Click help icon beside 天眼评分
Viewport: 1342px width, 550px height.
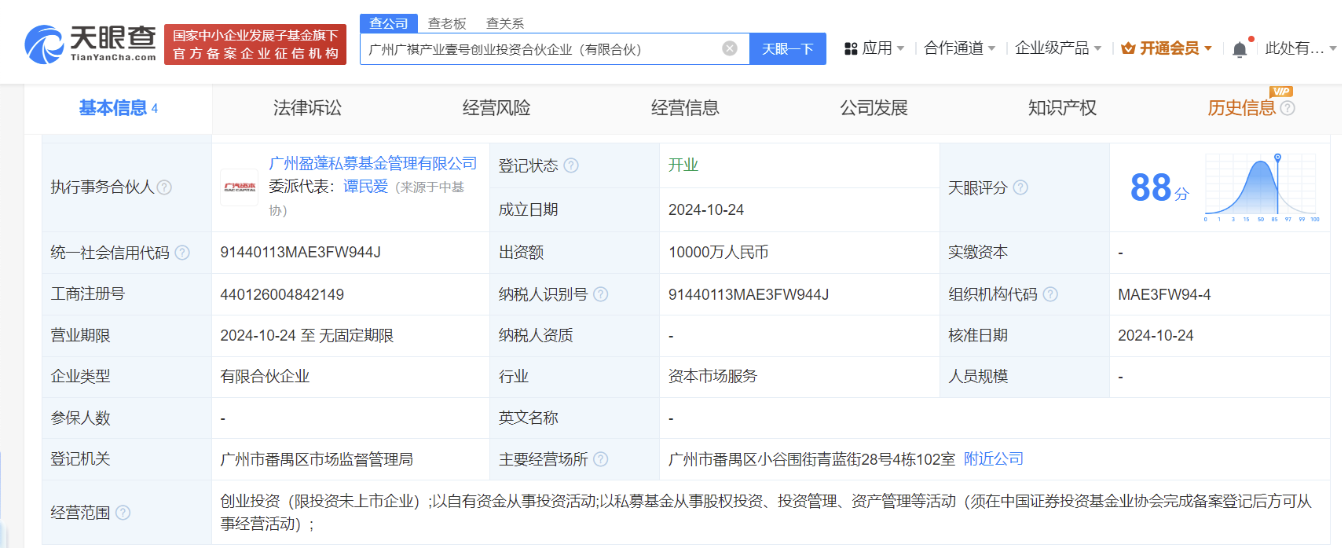1020,187
